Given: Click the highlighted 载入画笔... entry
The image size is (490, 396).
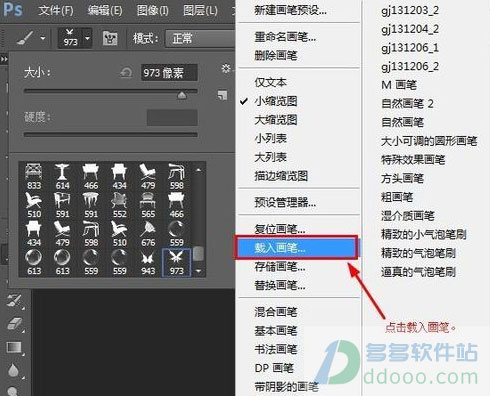Looking at the screenshot, I should 296,248.
